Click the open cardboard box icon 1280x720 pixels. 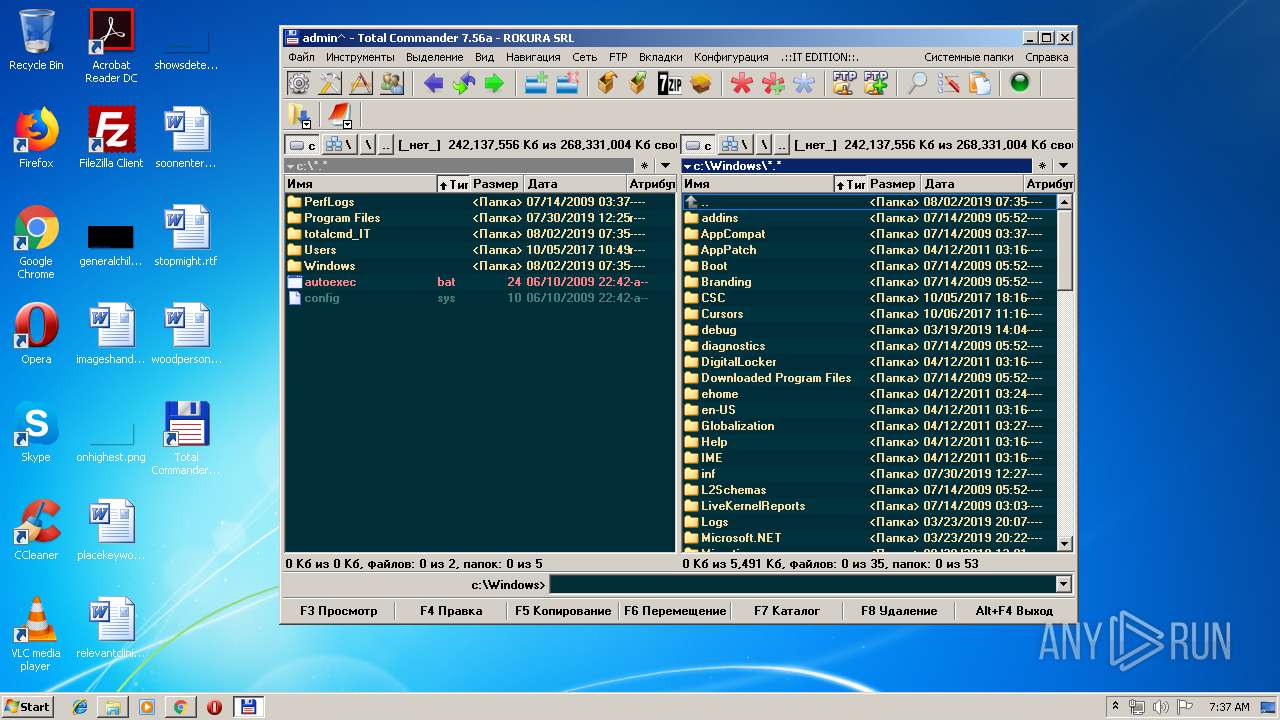701,83
